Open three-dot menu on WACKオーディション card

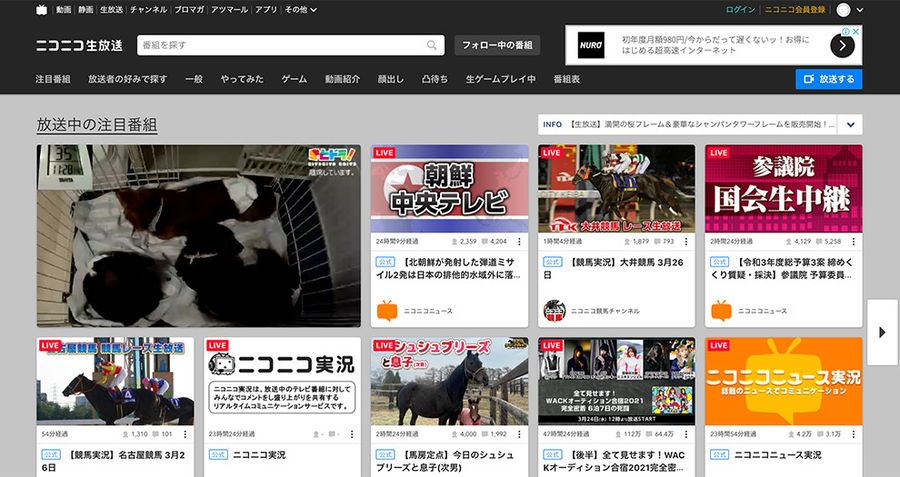tap(686, 435)
